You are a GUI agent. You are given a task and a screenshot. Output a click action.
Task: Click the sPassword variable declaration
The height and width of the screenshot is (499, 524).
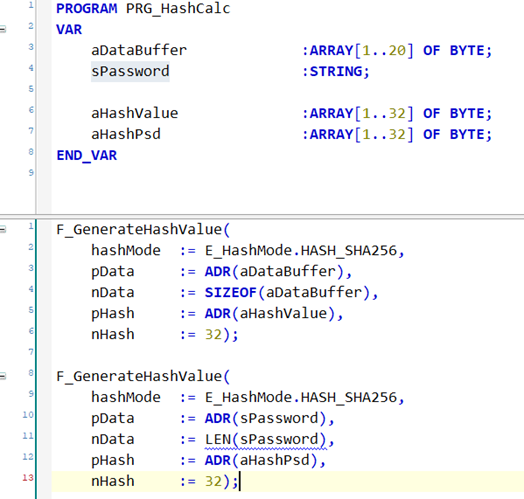pyautogui.click(x=130, y=71)
